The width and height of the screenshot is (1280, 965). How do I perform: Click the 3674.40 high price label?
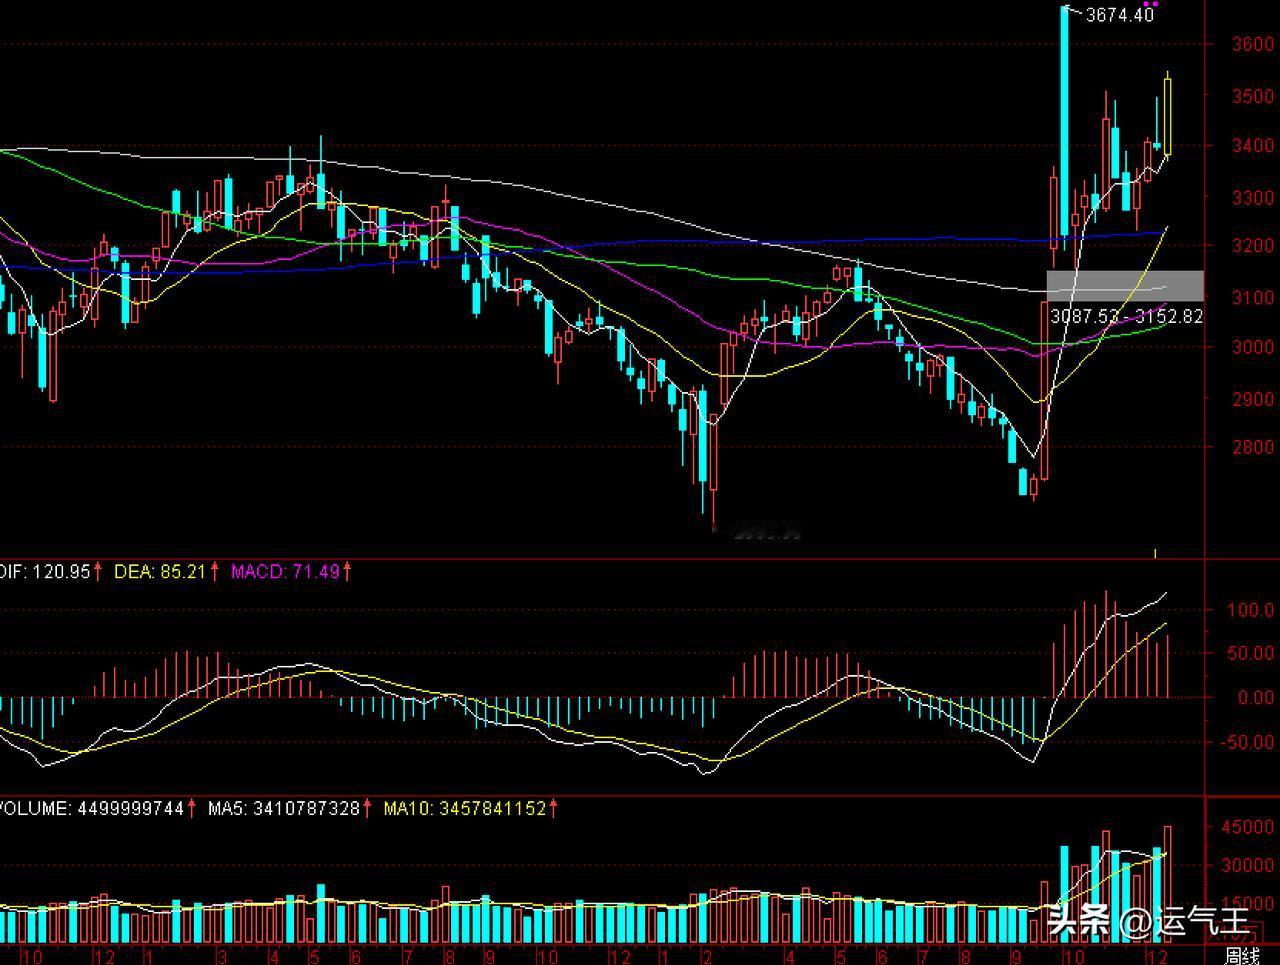click(x=1120, y=14)
